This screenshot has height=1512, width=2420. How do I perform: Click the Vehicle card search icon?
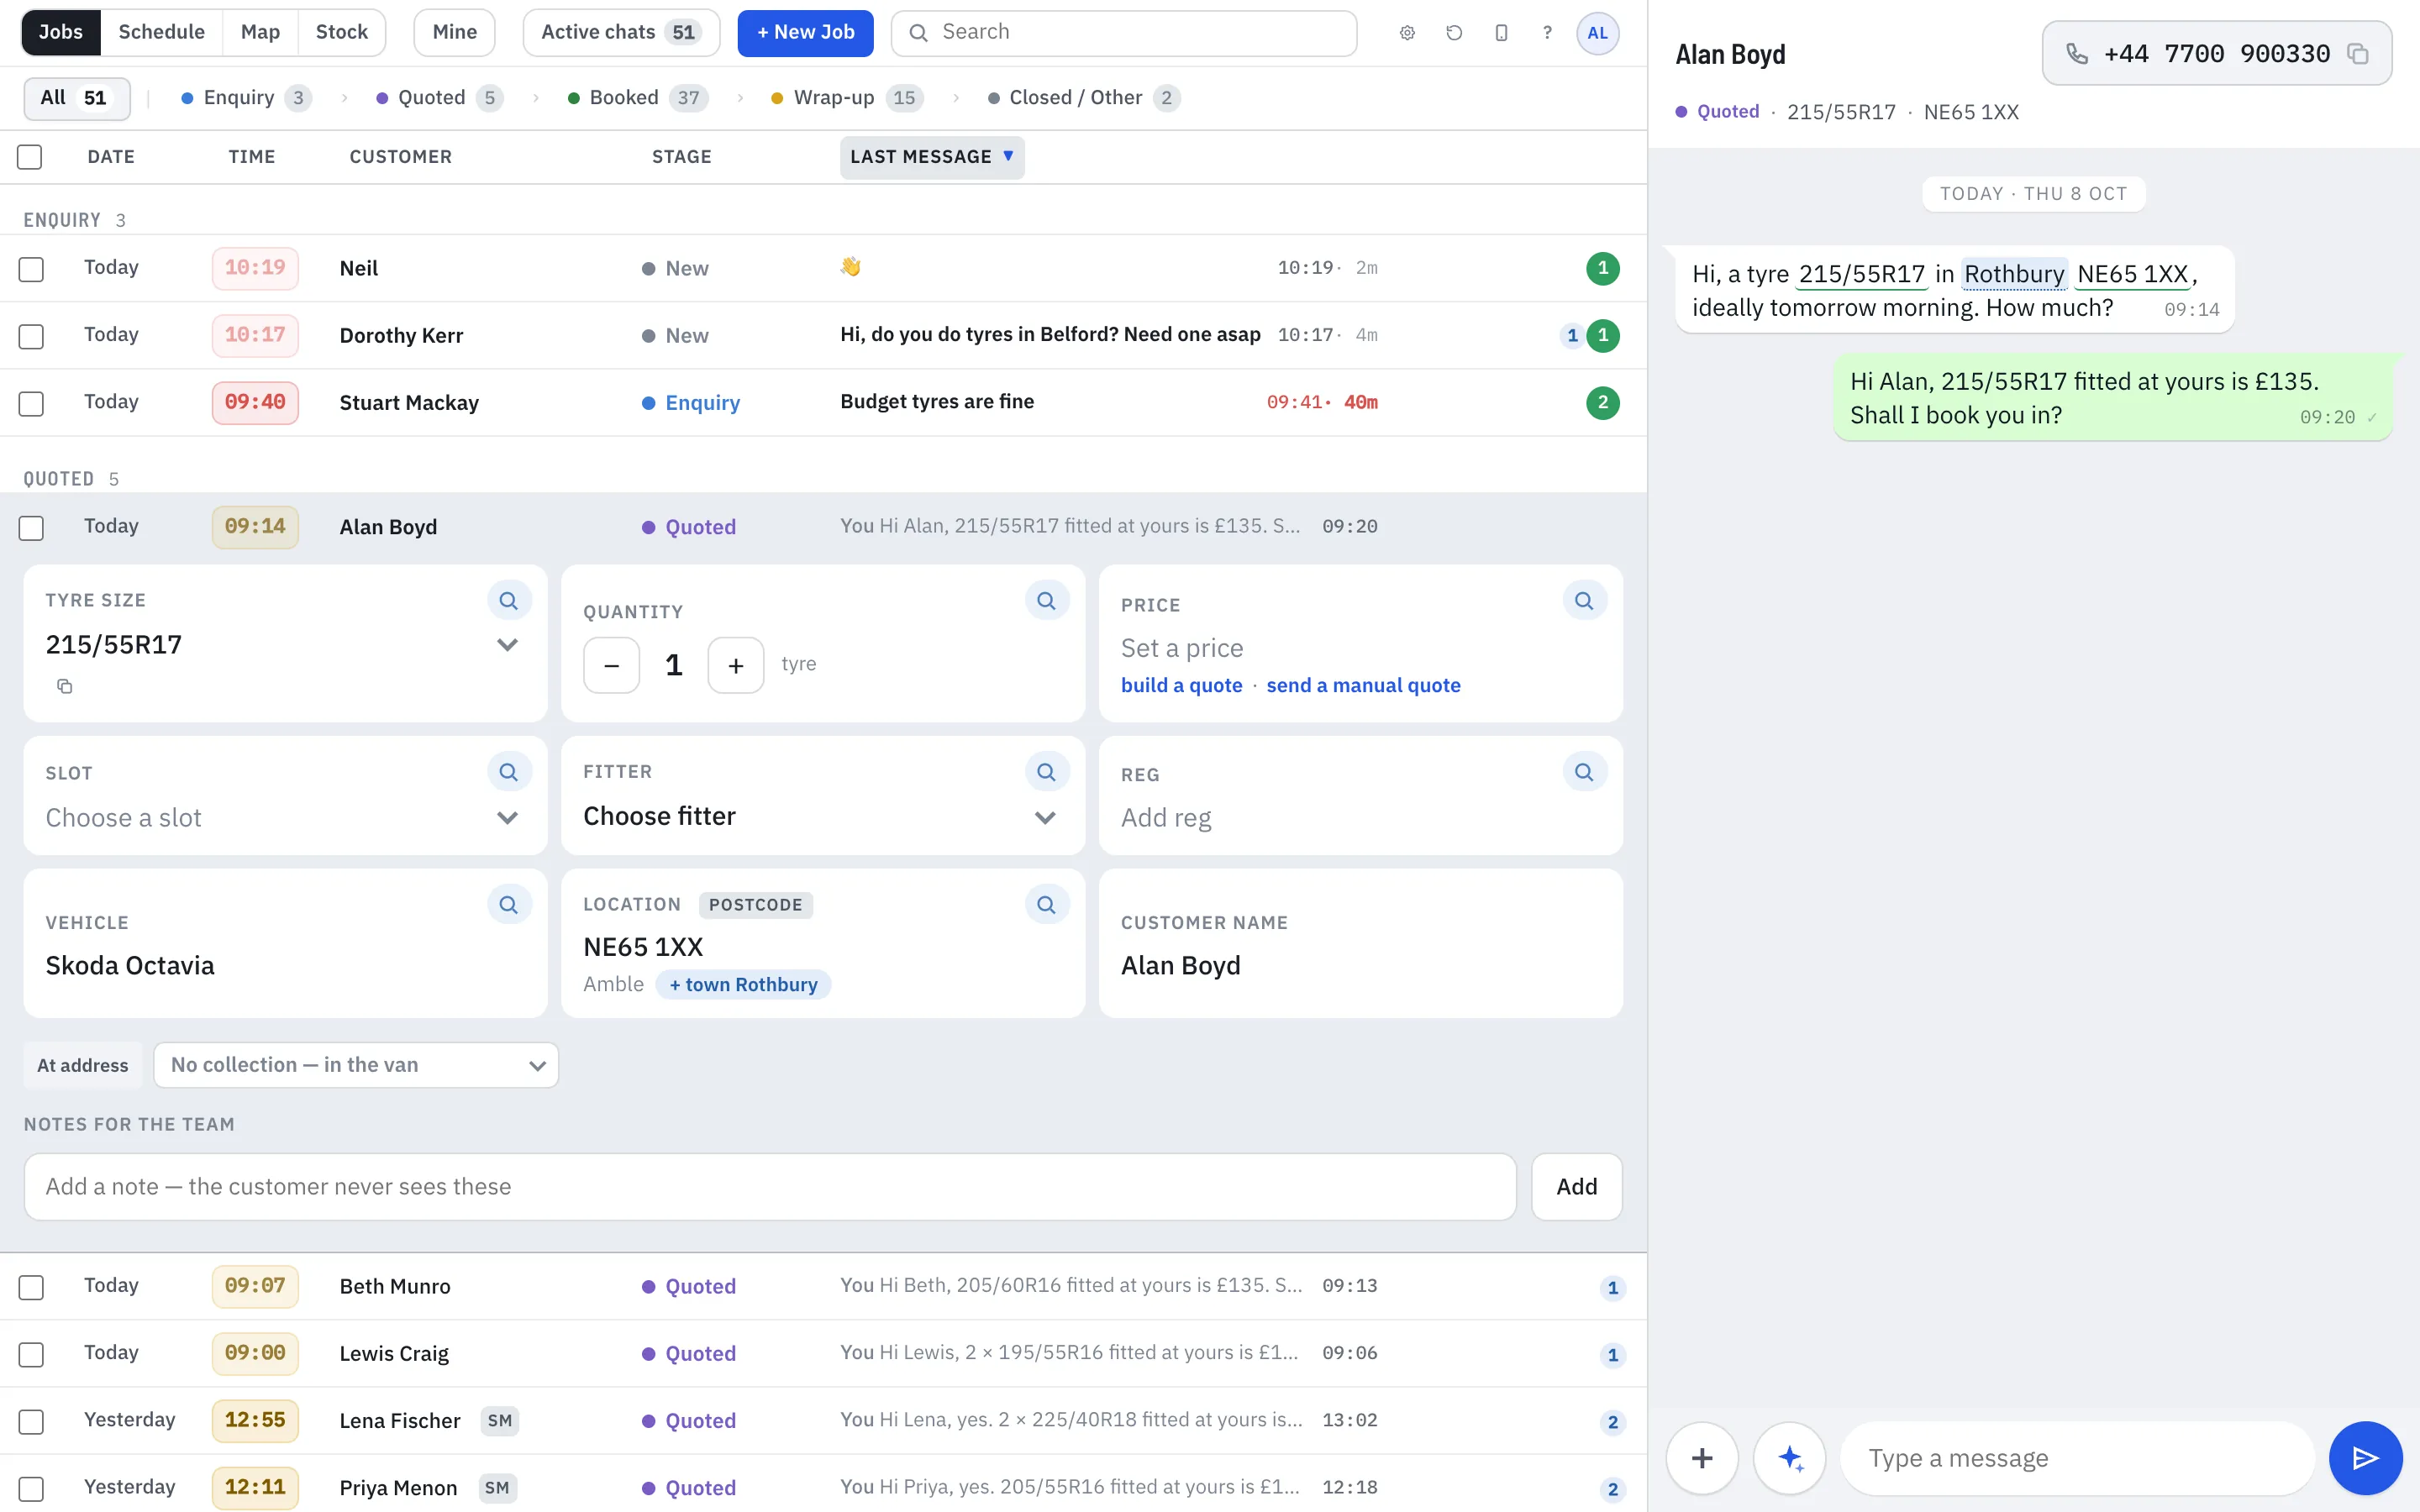(508, 905)
